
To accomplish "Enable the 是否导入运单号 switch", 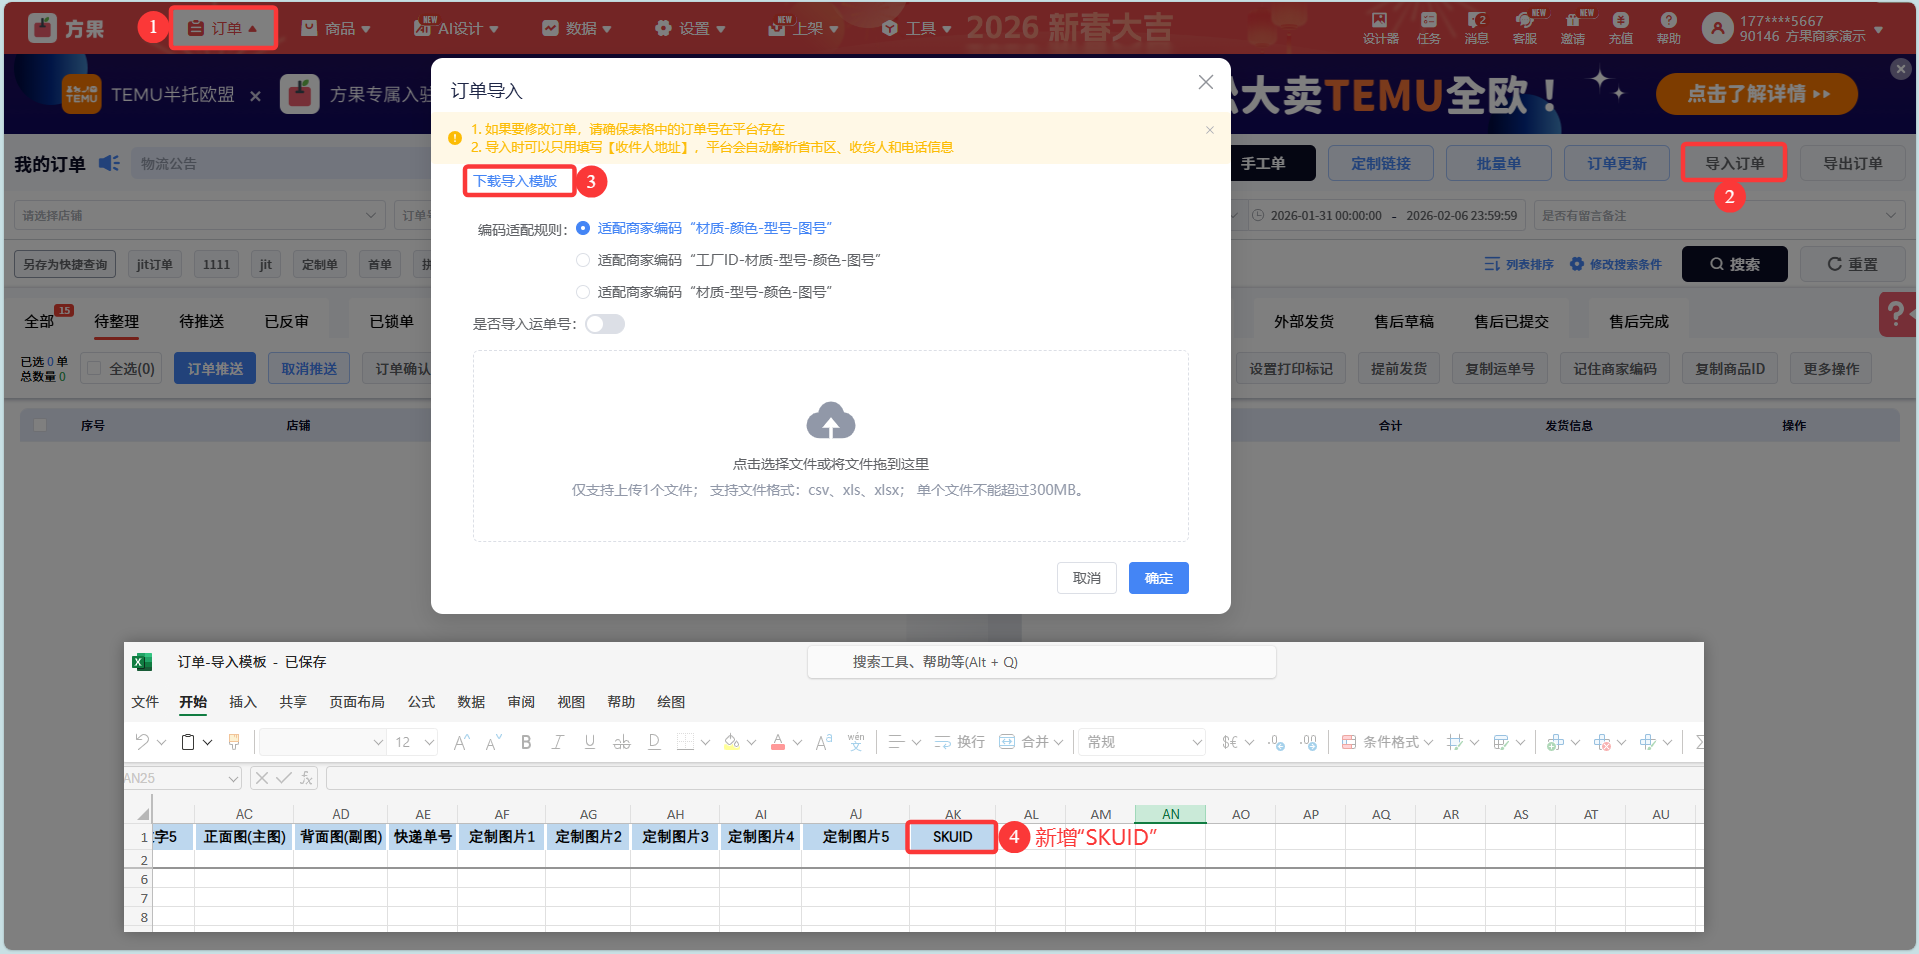I will [605, 324].
